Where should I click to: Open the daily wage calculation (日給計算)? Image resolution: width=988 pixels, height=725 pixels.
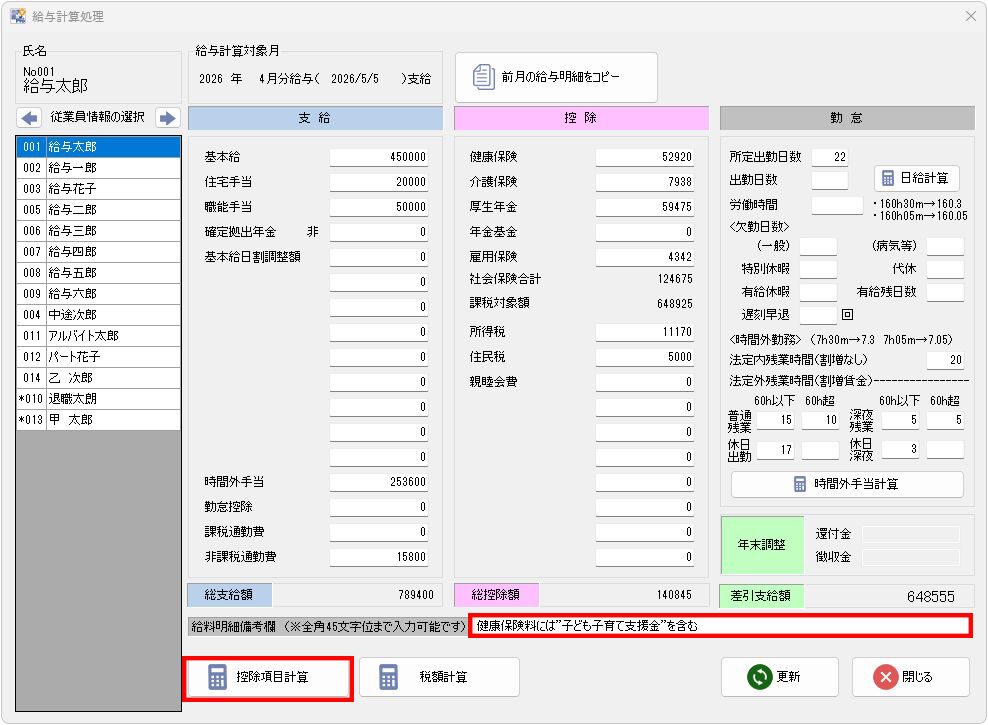[x=917, y=179]
